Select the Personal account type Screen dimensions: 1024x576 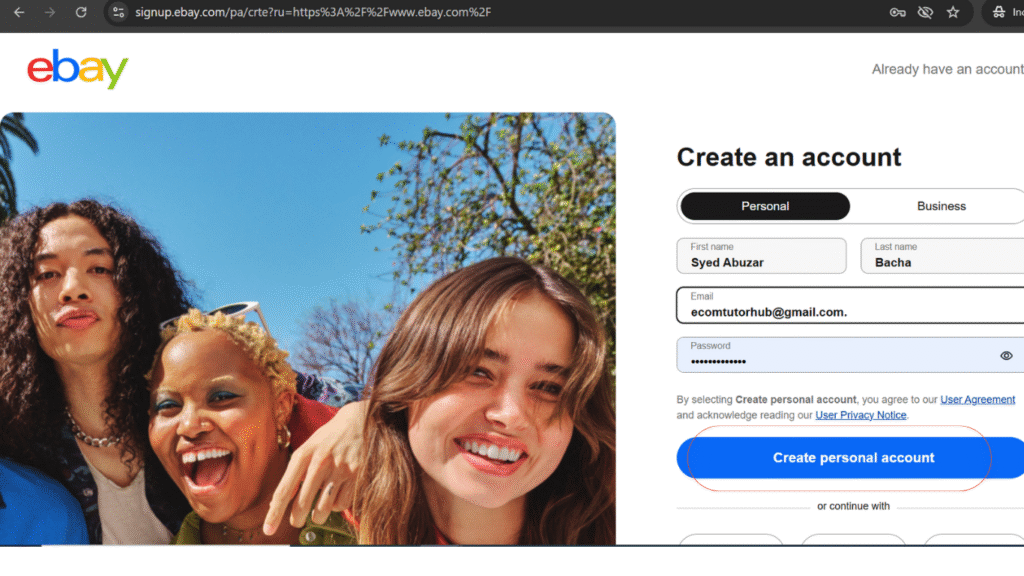[764, 205]
